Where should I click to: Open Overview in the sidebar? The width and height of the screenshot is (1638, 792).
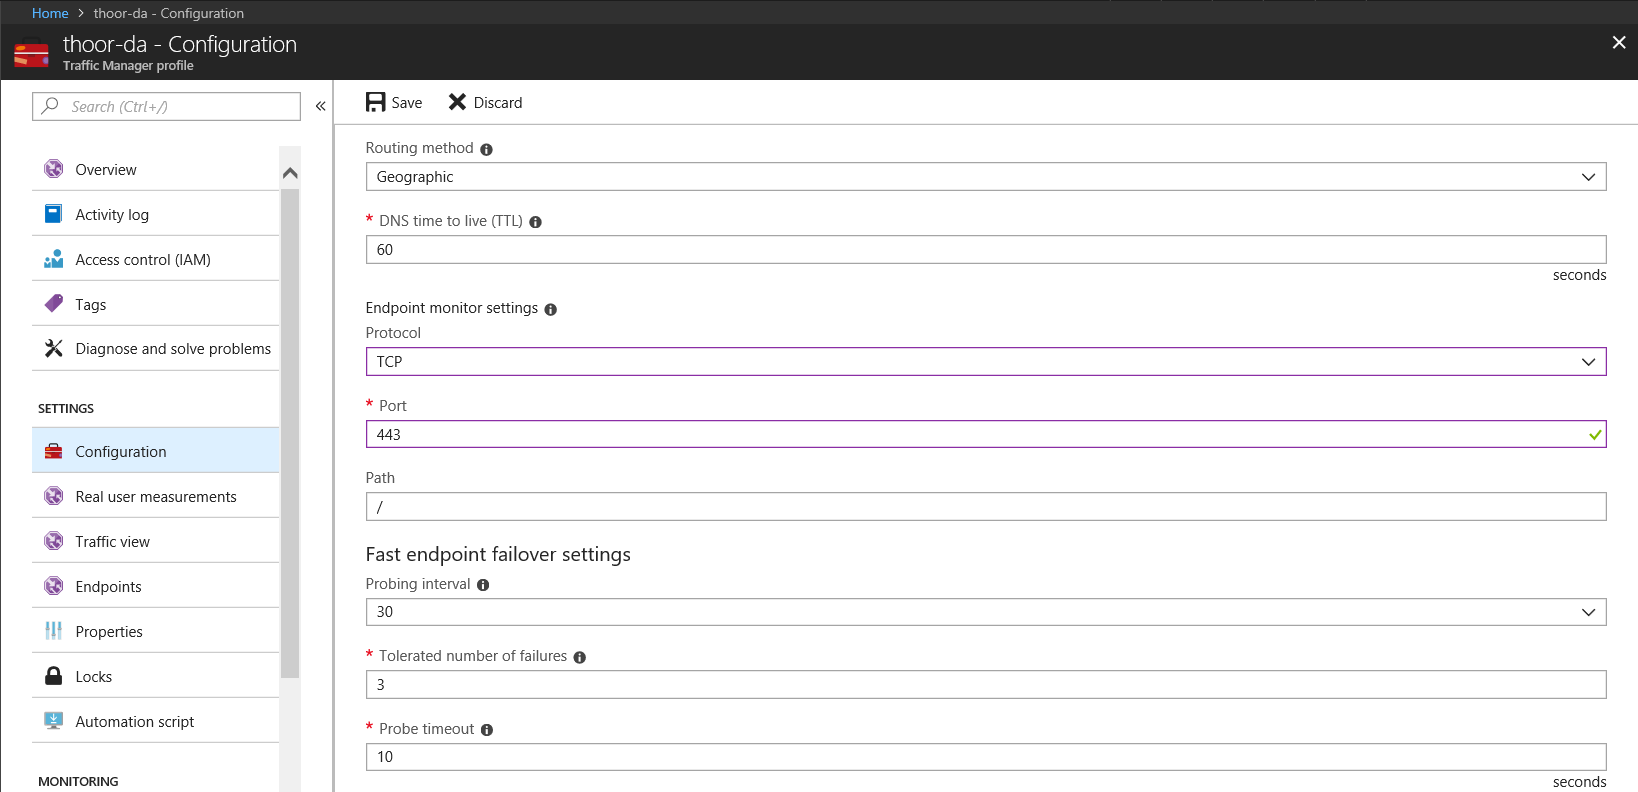pos(155,169)
